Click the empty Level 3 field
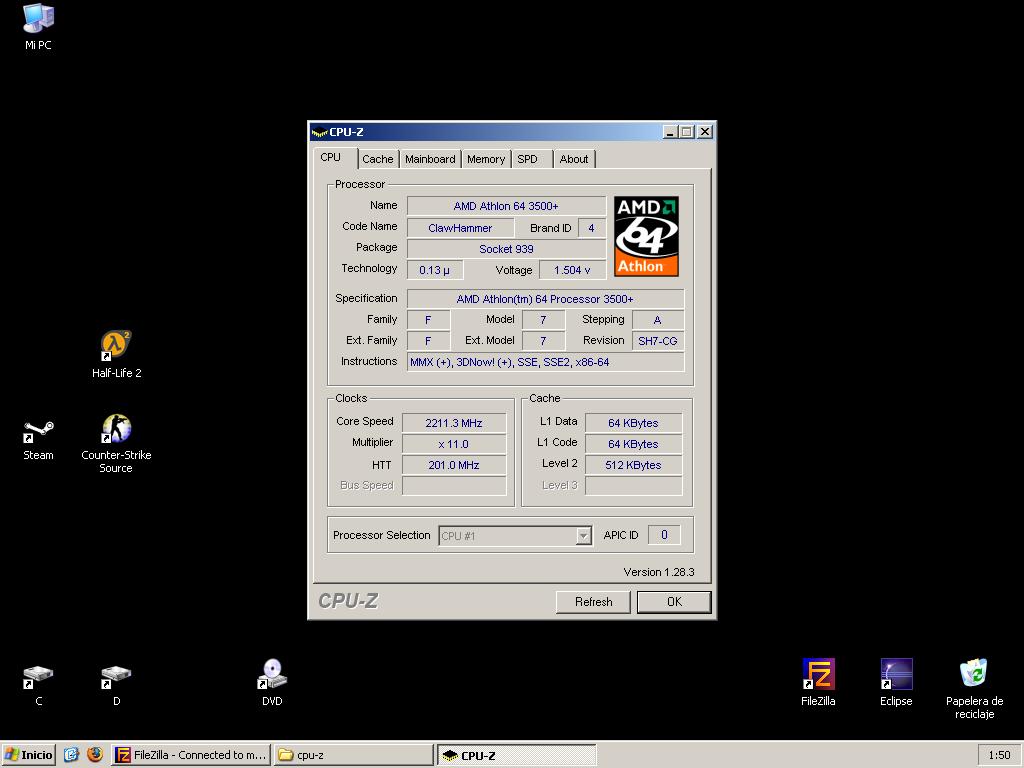This screenshot has width=1024, height=768. tap(633, 486)
